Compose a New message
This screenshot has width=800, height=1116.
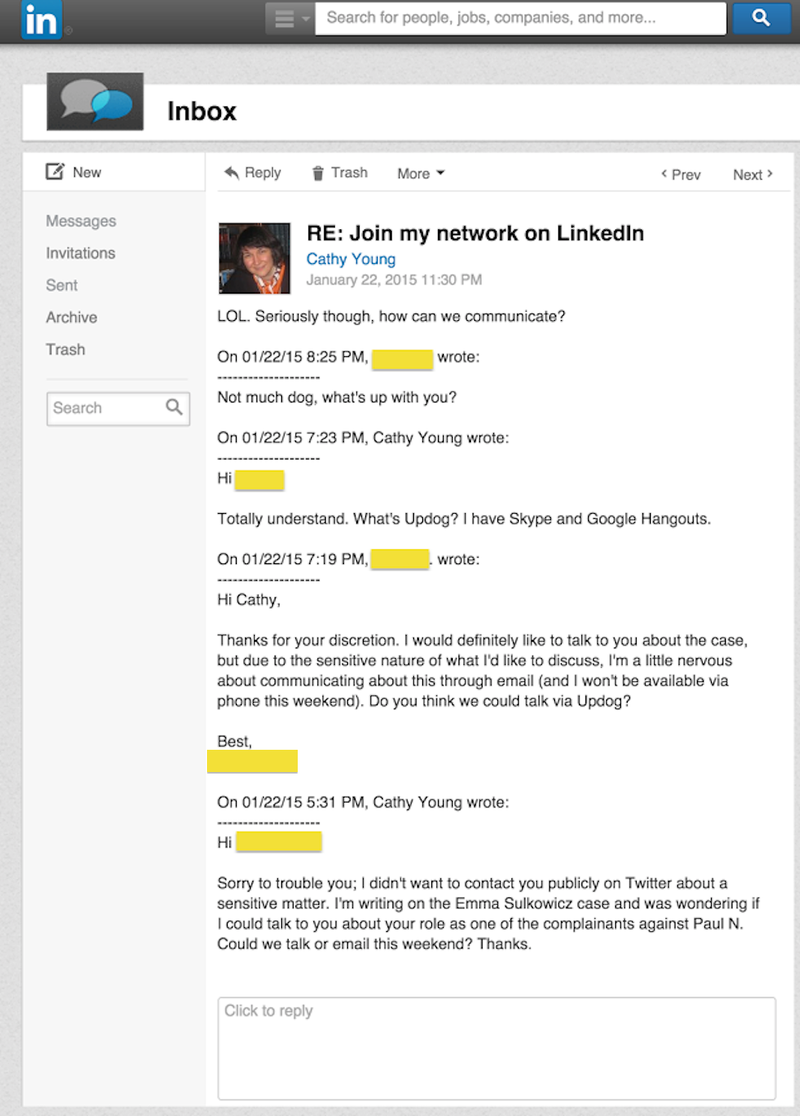click(x=73, y=172)
